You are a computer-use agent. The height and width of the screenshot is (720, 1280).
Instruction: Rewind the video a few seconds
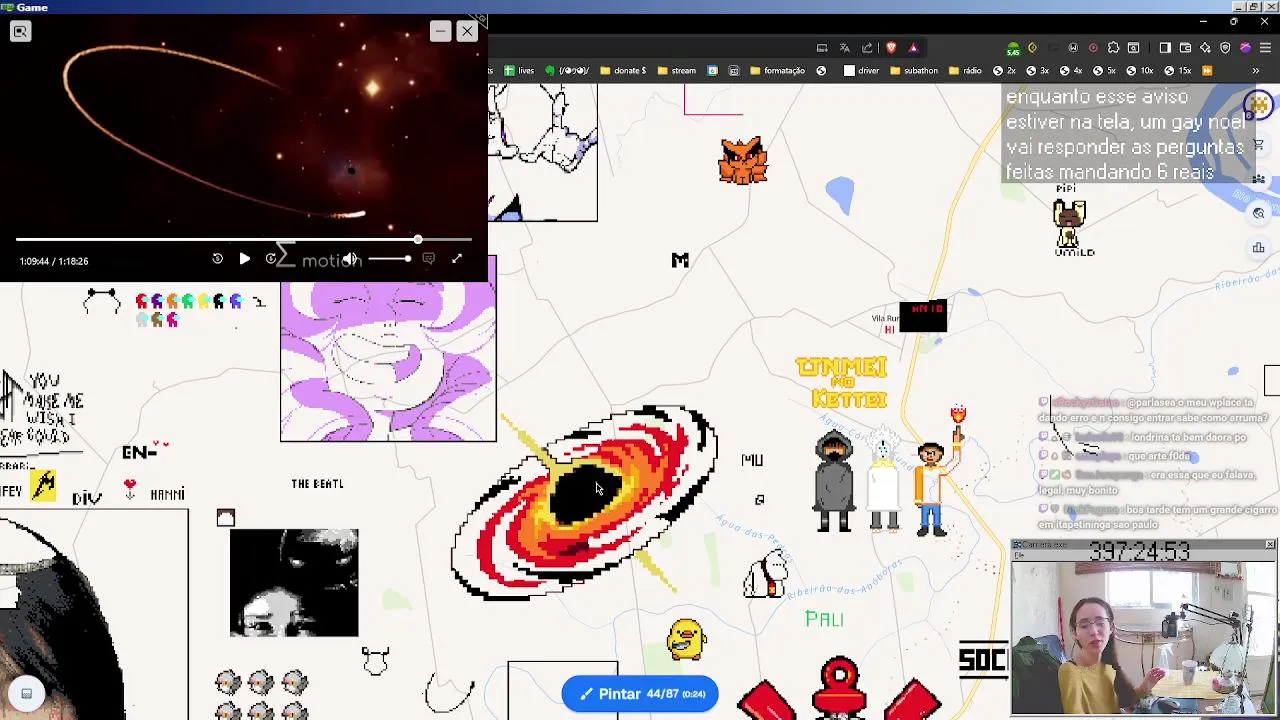(x=217, y=259)
